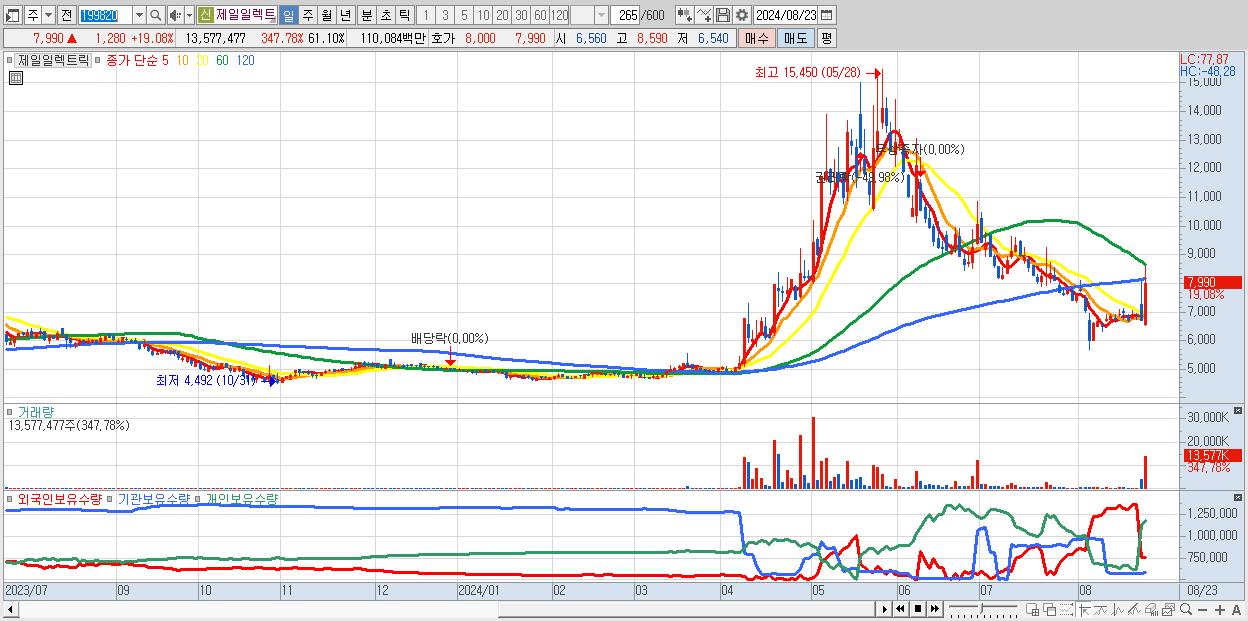This screenshot has width=1248, height=621.
Task: Select the 10 interval button
Action: (483, 15)
